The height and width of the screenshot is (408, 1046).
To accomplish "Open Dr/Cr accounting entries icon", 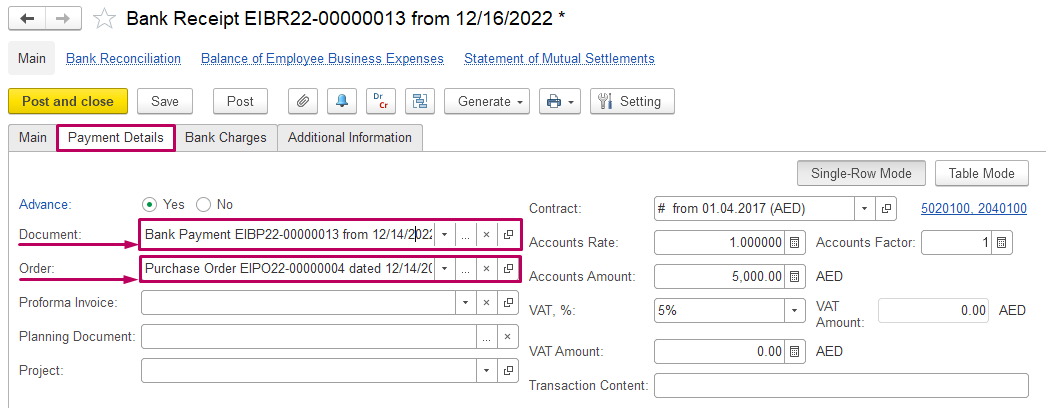I will pos(380,101).
